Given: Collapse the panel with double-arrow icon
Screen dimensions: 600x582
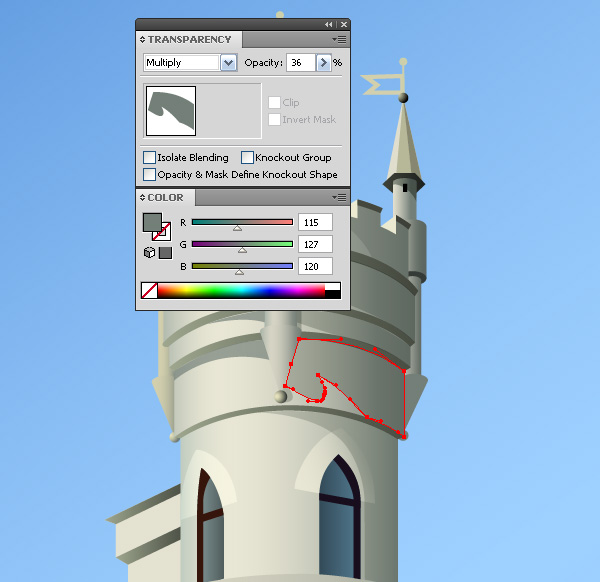Looking at the screenshot, I should pyautogui.click(x=329, y=24).
